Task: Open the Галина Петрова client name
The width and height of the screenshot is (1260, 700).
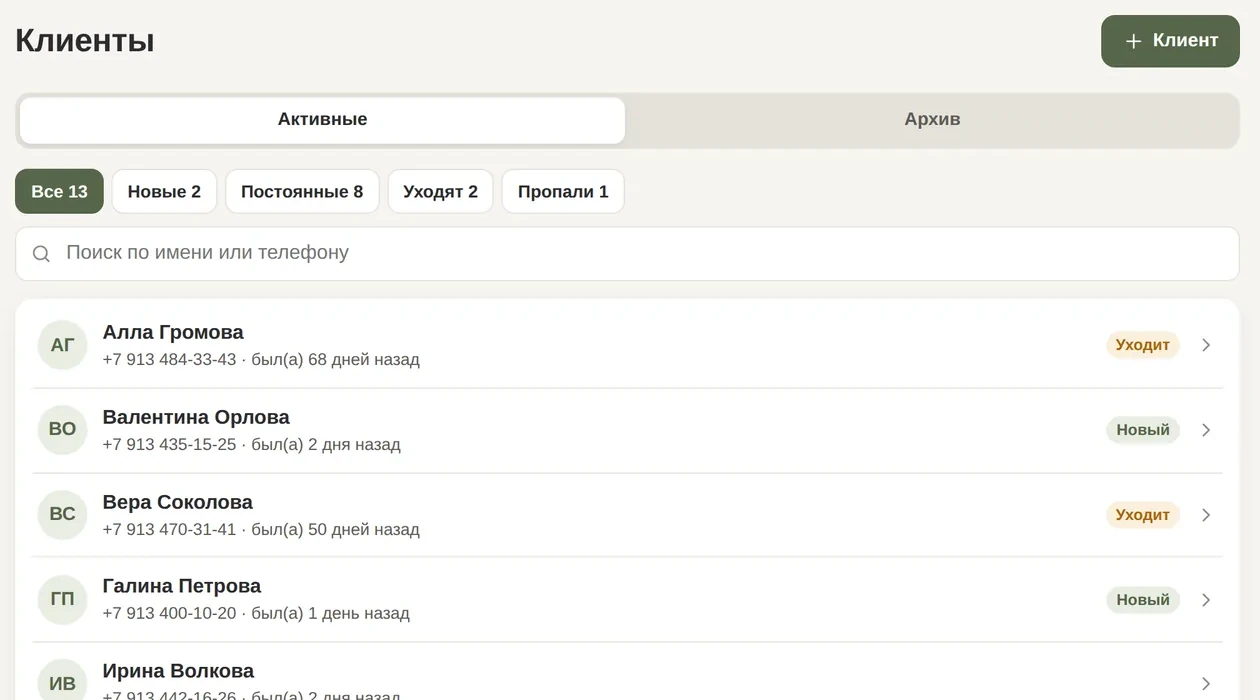Action: point(181,586)
